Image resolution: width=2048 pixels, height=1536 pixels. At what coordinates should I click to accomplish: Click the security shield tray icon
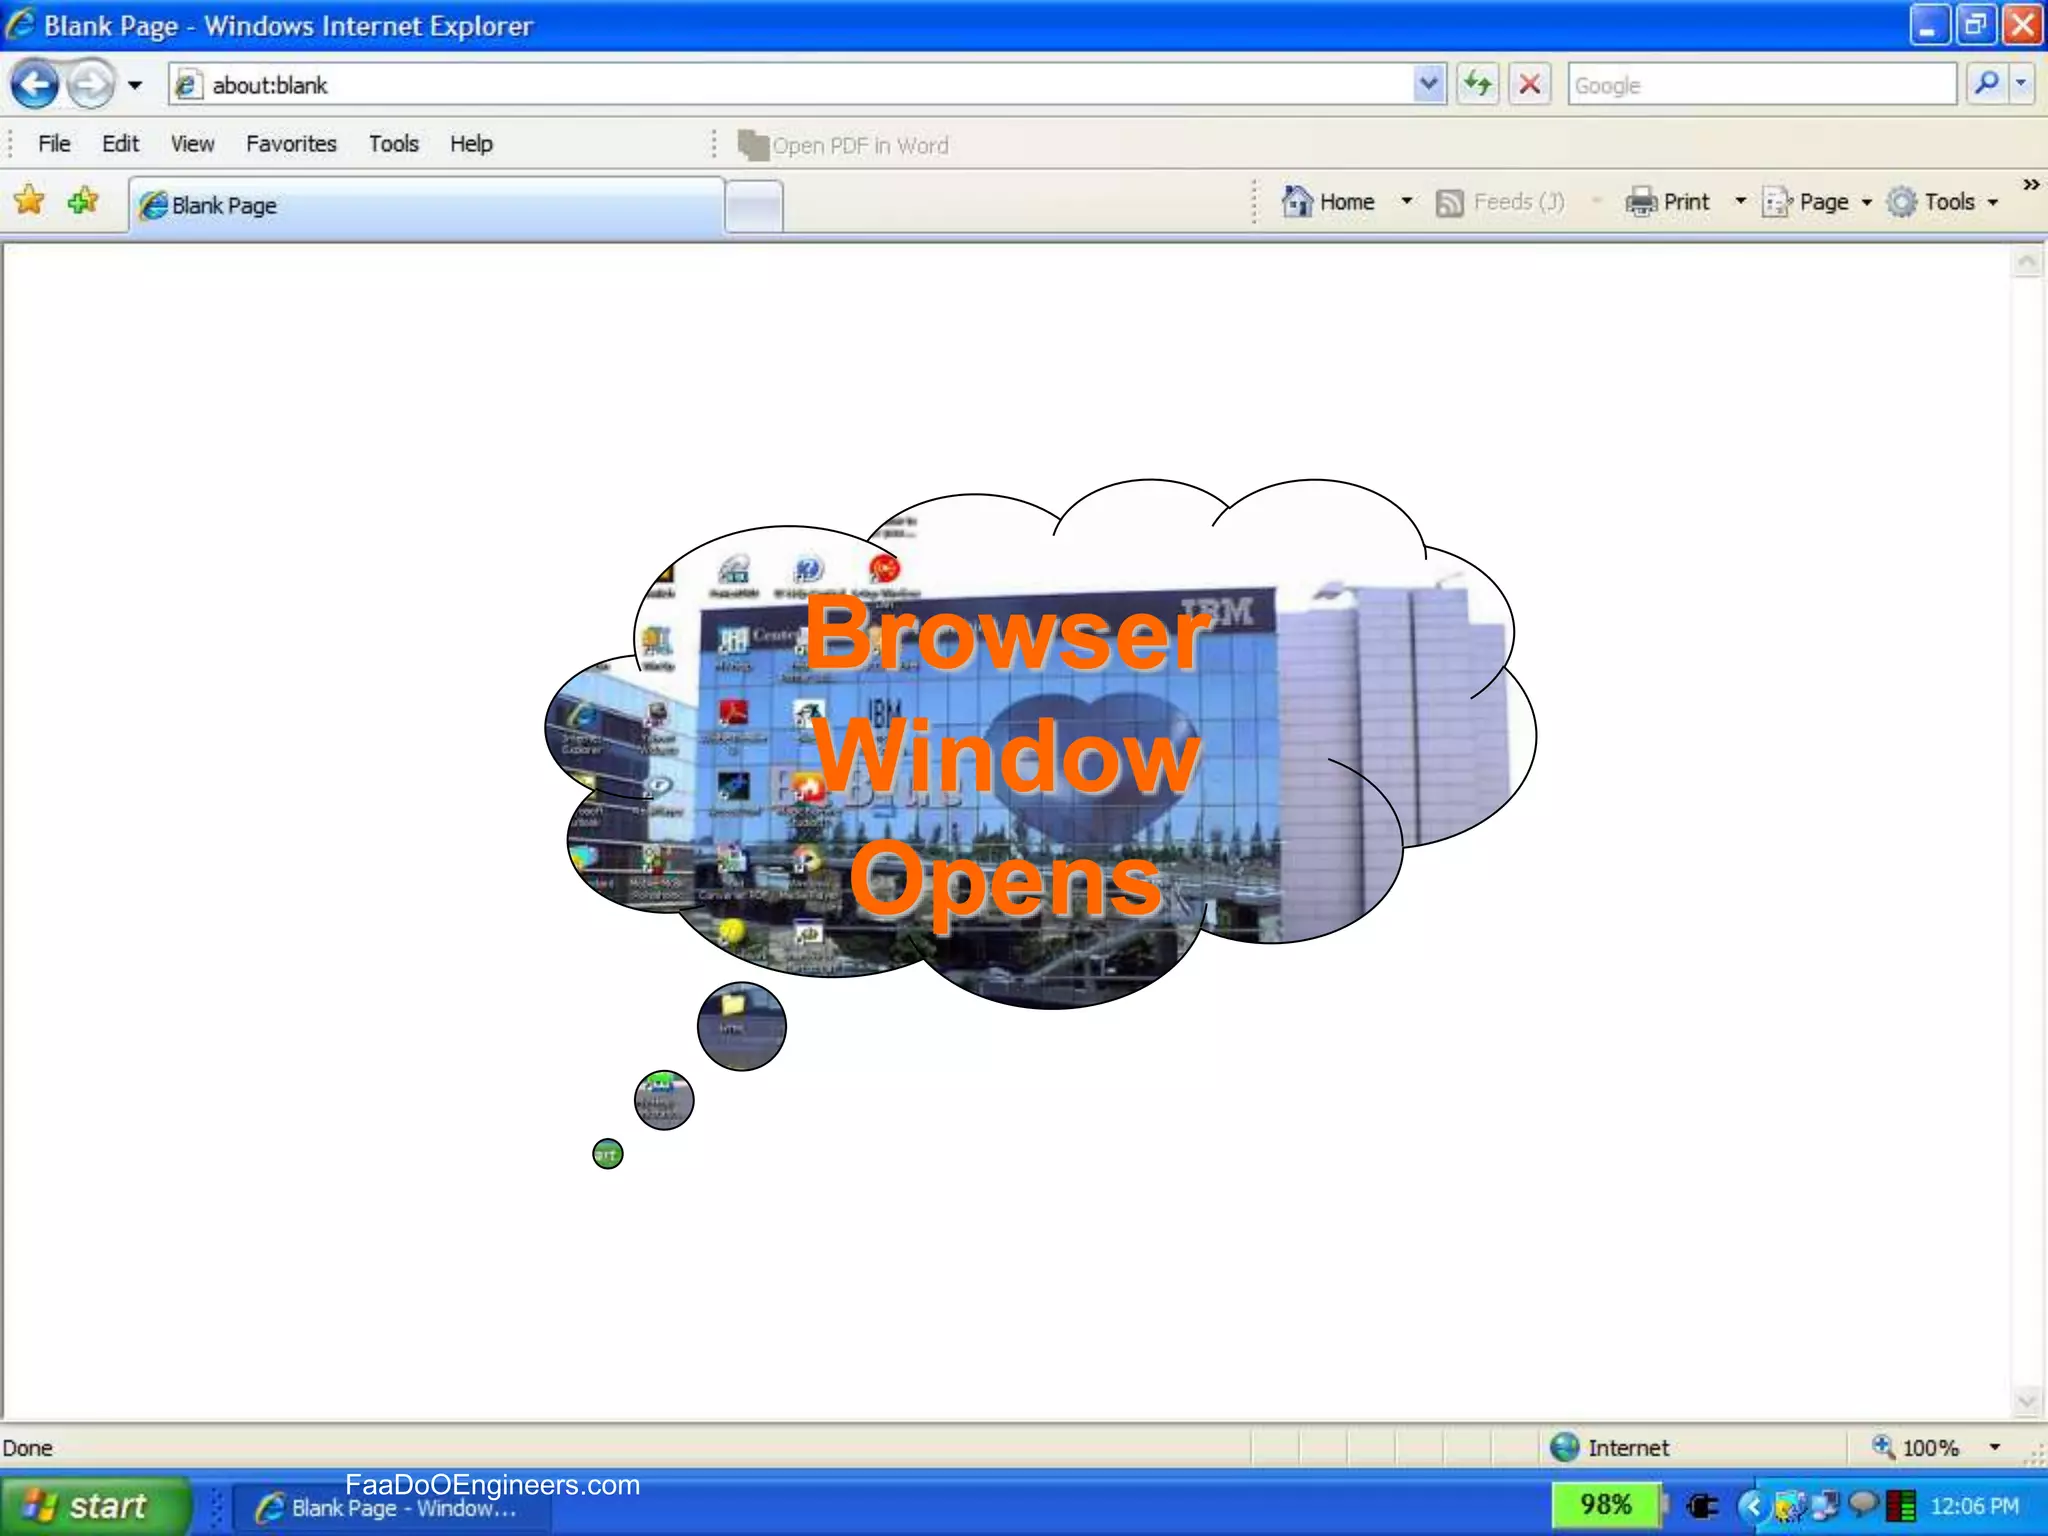[1789, 1505]
